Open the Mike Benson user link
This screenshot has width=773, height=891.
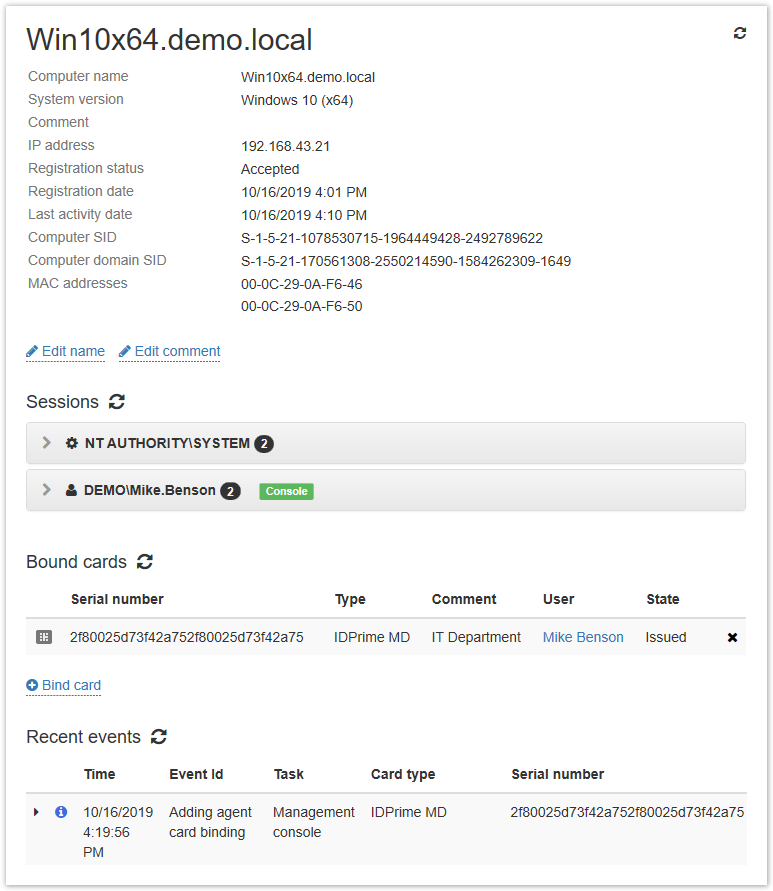583,637
